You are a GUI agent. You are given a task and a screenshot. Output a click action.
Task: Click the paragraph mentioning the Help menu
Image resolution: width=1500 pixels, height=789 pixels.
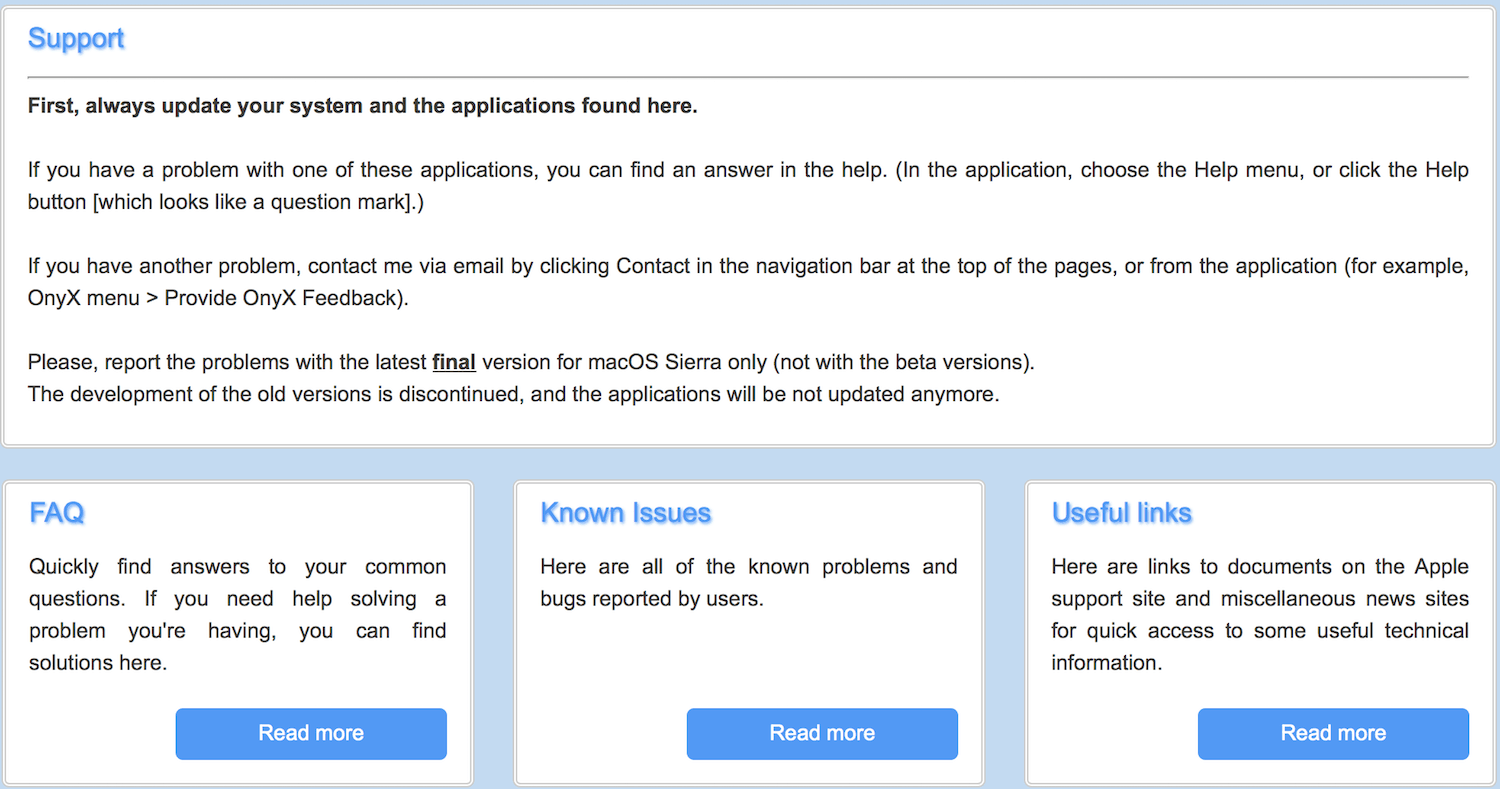[x=748, y=185]
